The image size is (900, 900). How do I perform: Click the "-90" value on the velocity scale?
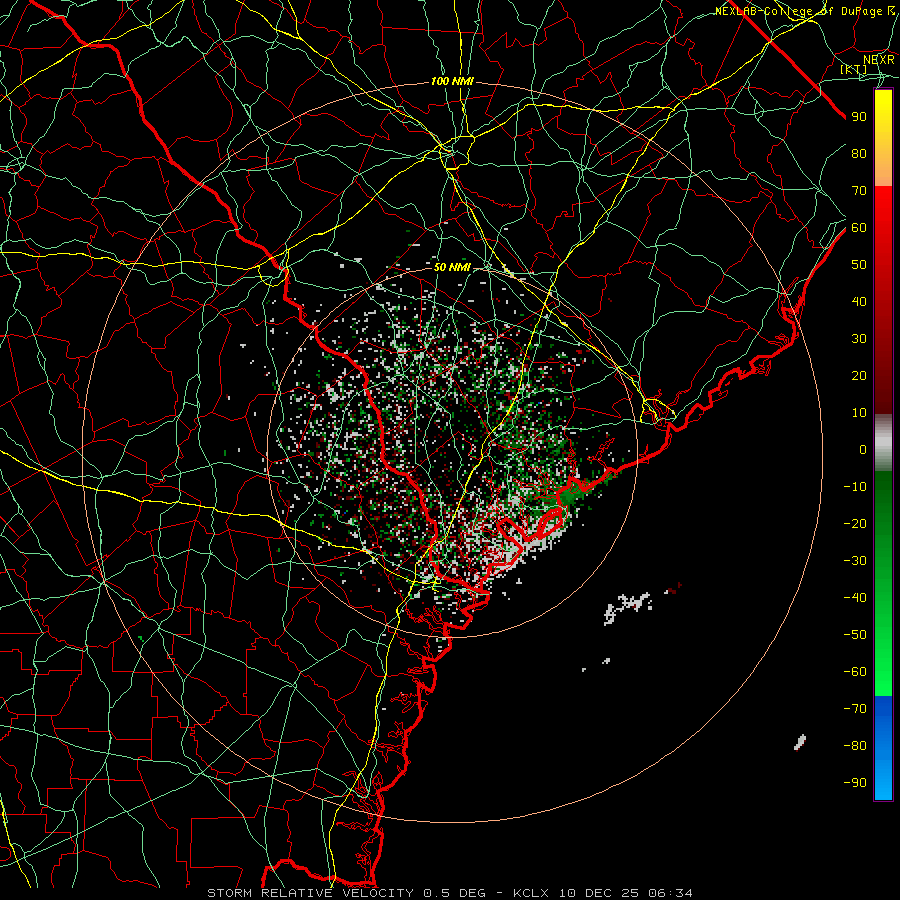[855, 783]
